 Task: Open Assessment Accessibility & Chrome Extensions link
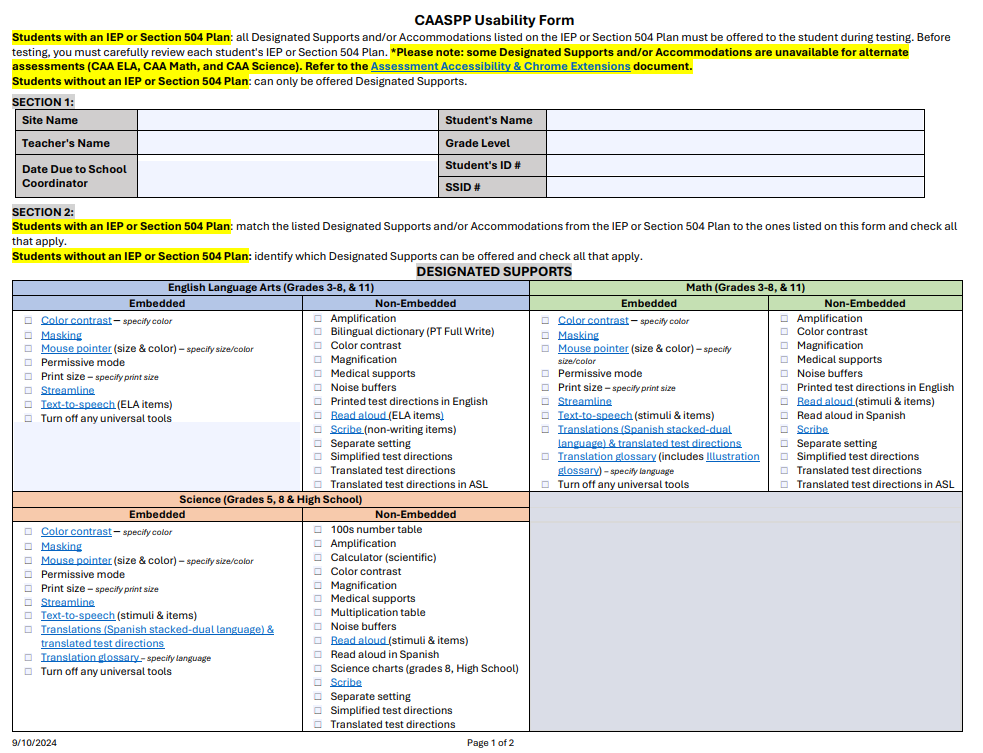[x=500, y=66]
